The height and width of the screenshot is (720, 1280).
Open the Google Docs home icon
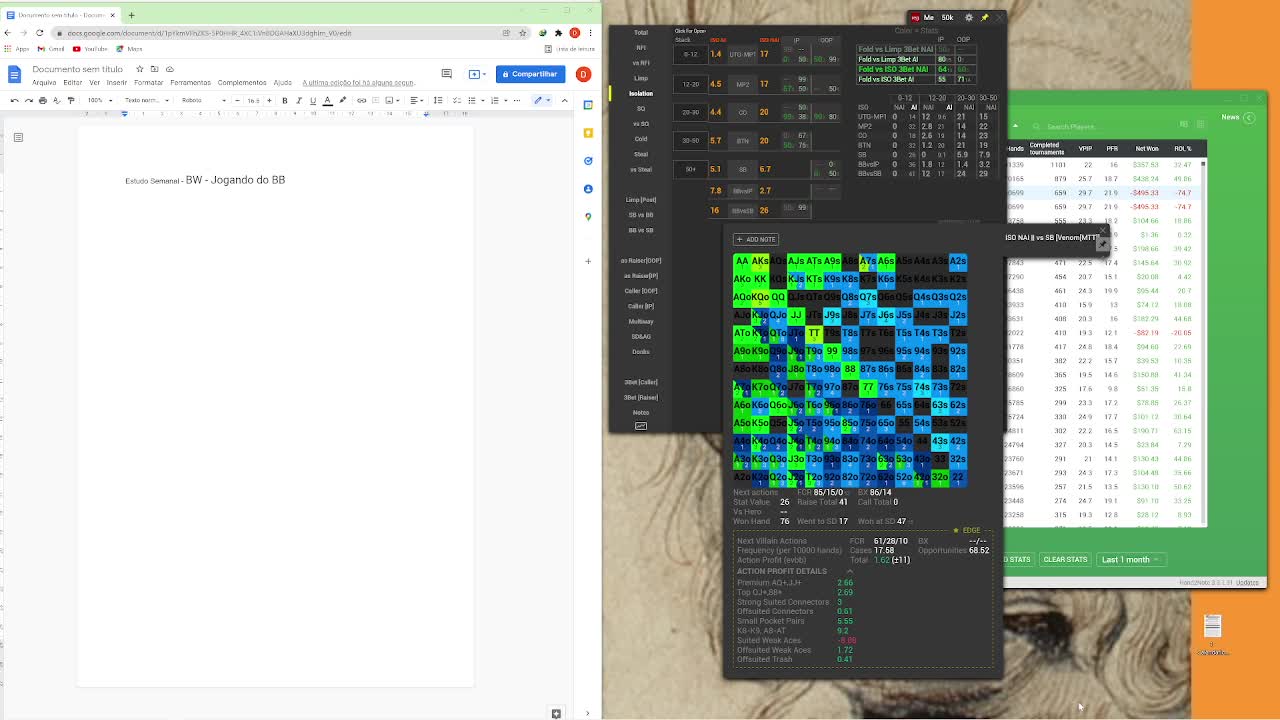coord(14,74)
